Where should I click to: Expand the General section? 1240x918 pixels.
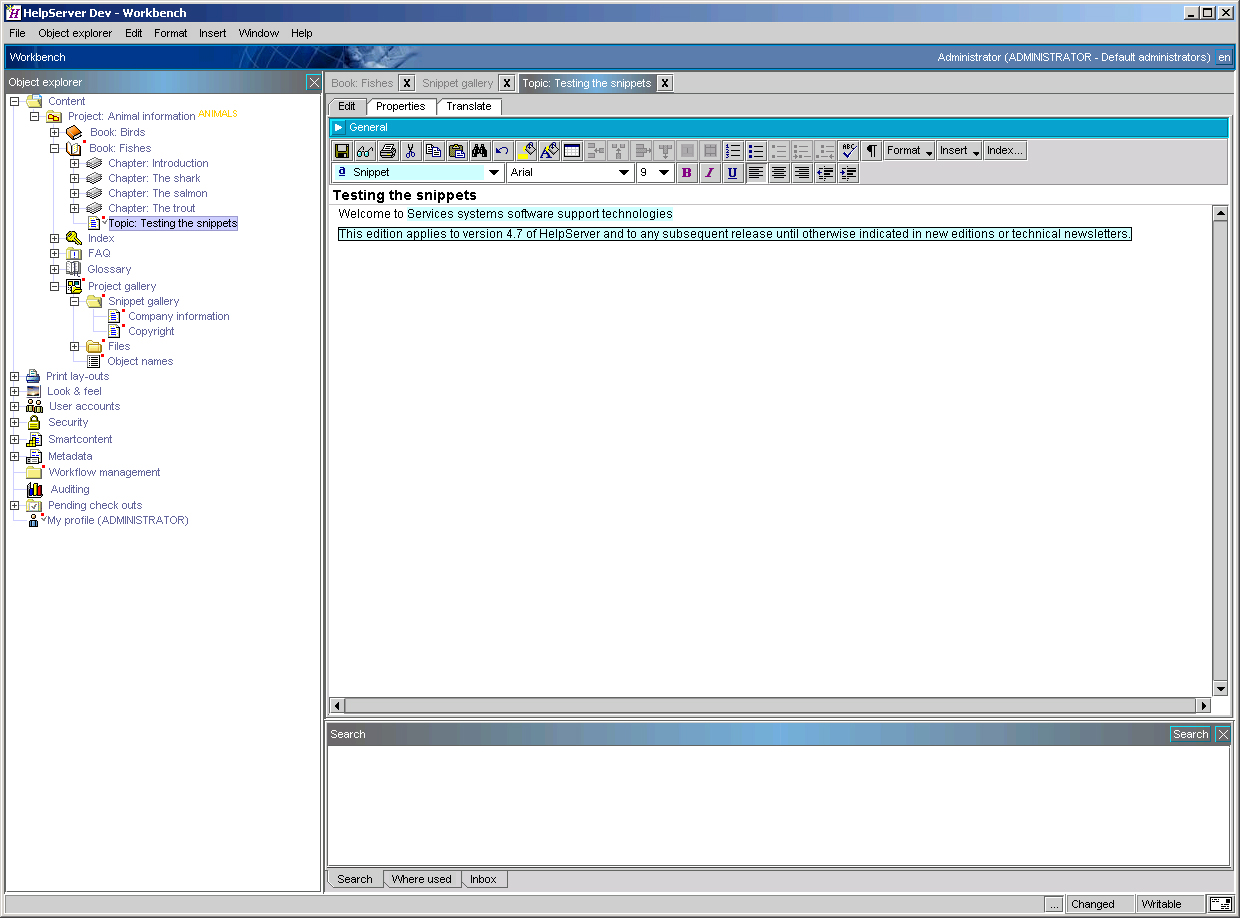tap(339, 128)
